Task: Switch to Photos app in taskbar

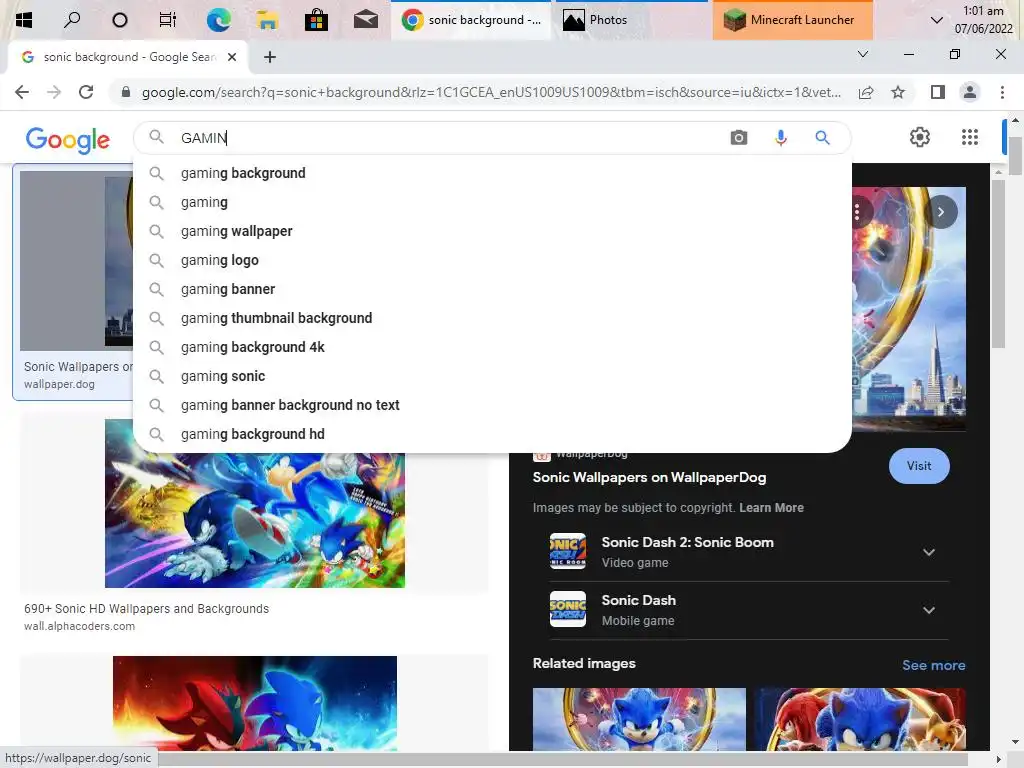Action: click(x=631, y=20)
